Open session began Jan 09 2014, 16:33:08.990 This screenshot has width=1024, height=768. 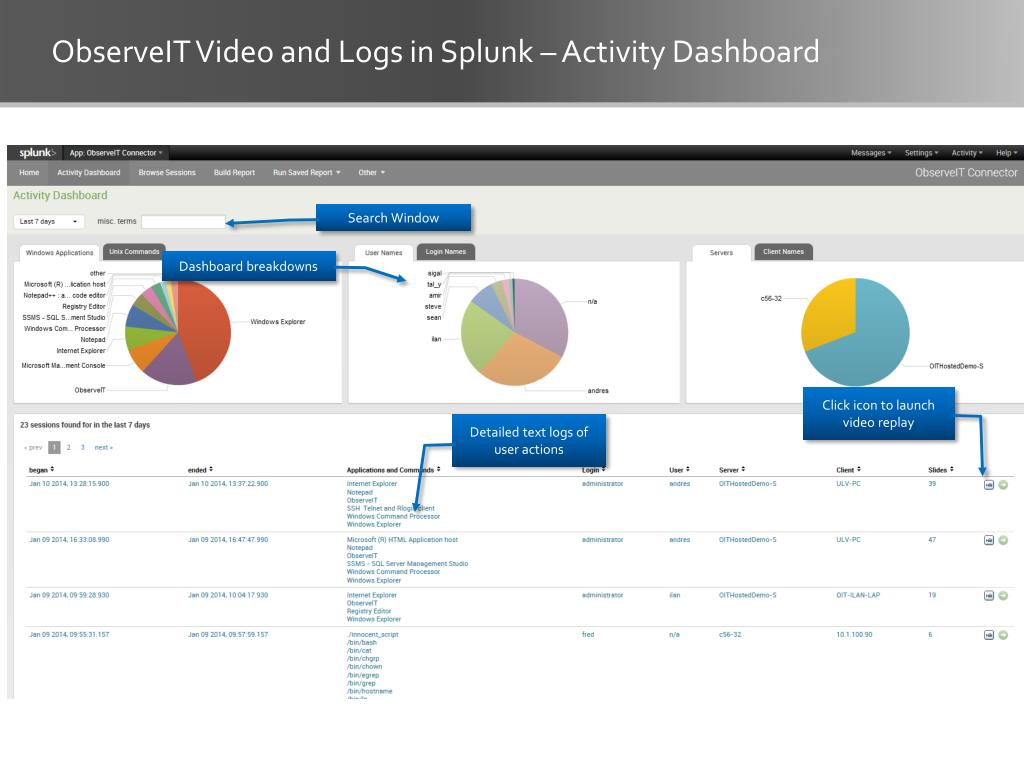(69, 540)
